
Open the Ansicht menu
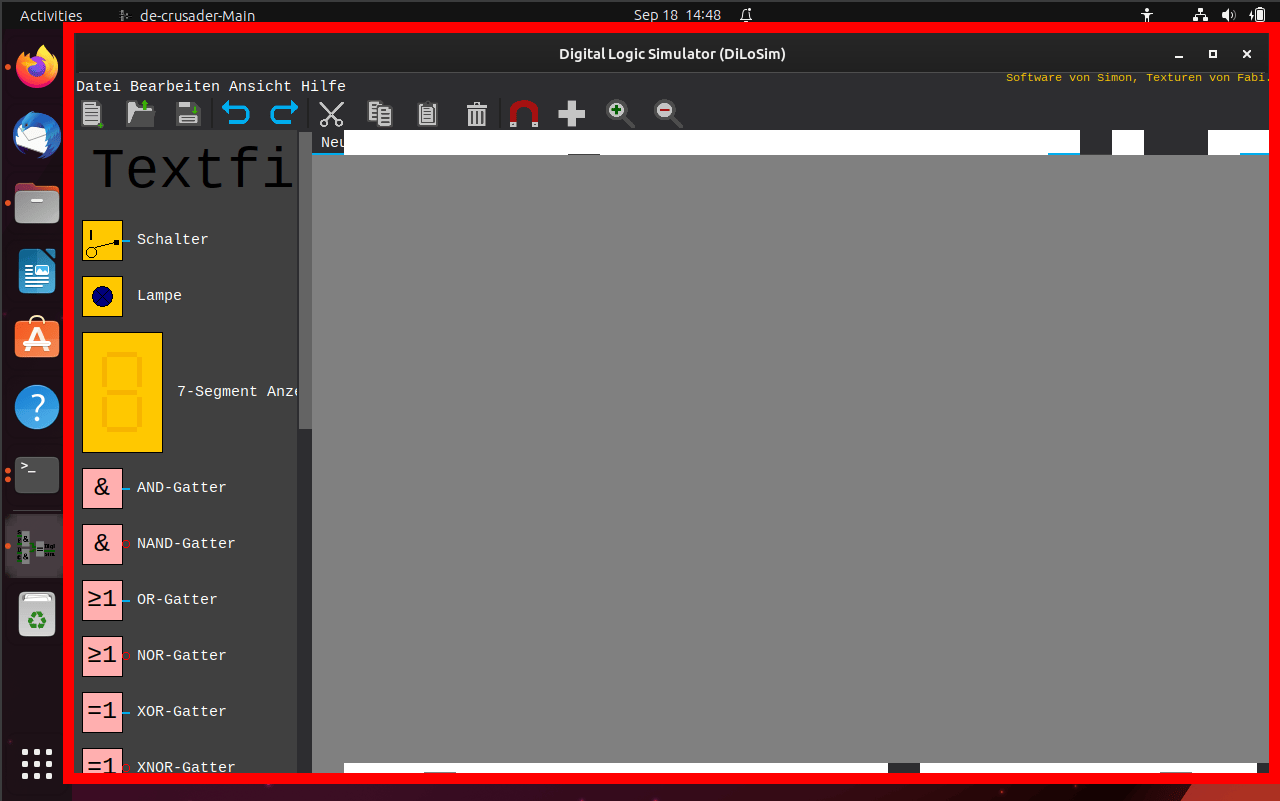pyautogui.click(x=260, y=87)
